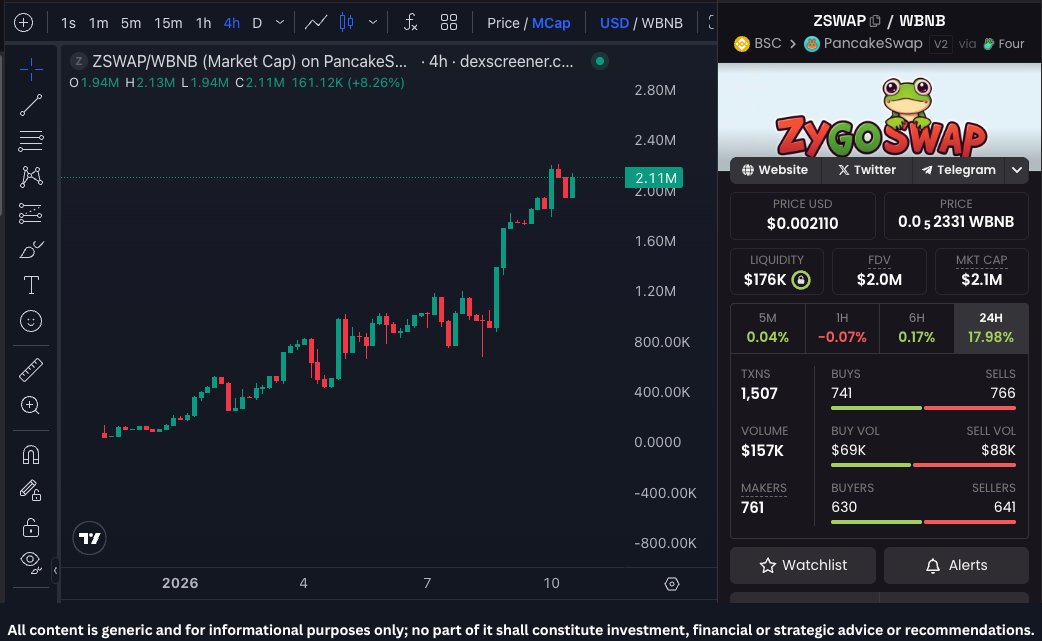Click the green live status dot
The image size is (1042, 641).
click(599, 61)
